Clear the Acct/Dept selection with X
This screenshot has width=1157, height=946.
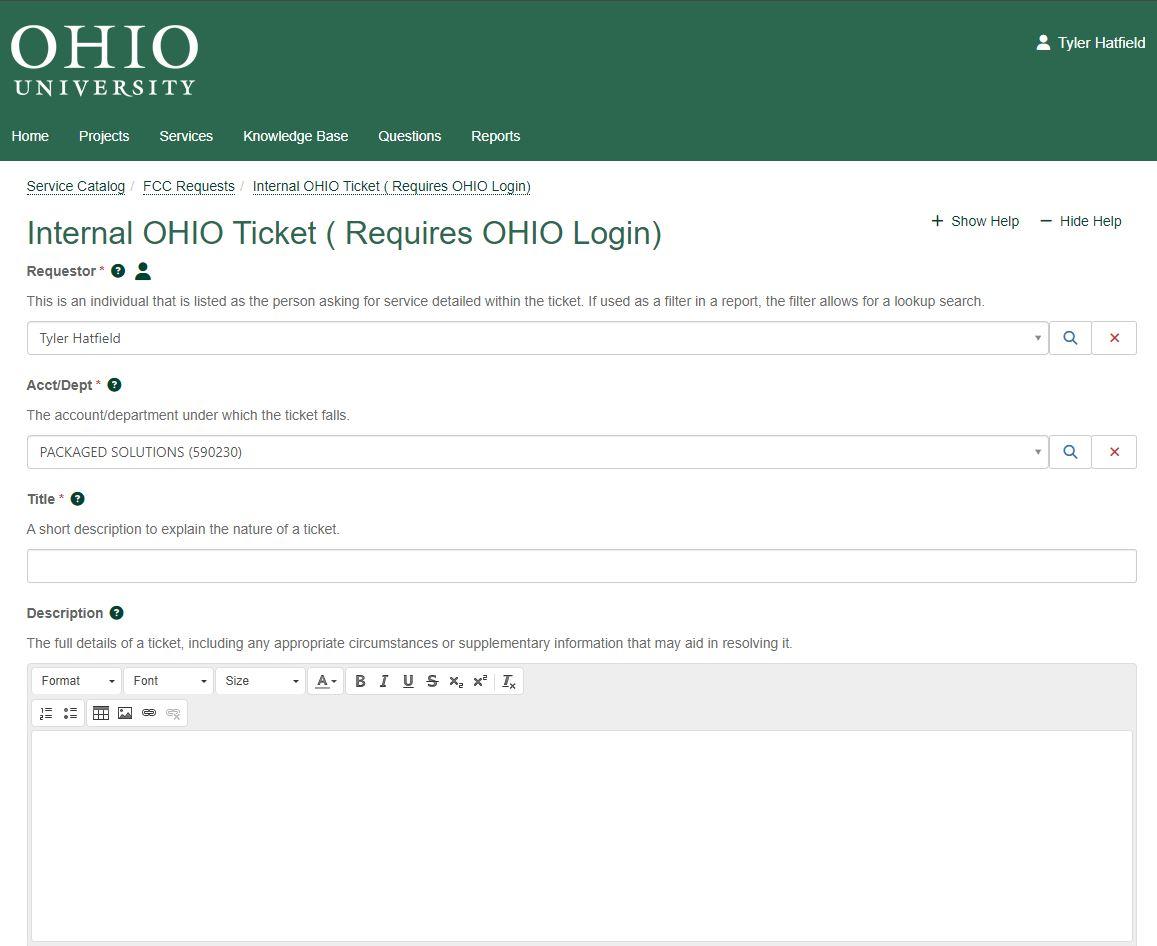[x=1114, y=452]
